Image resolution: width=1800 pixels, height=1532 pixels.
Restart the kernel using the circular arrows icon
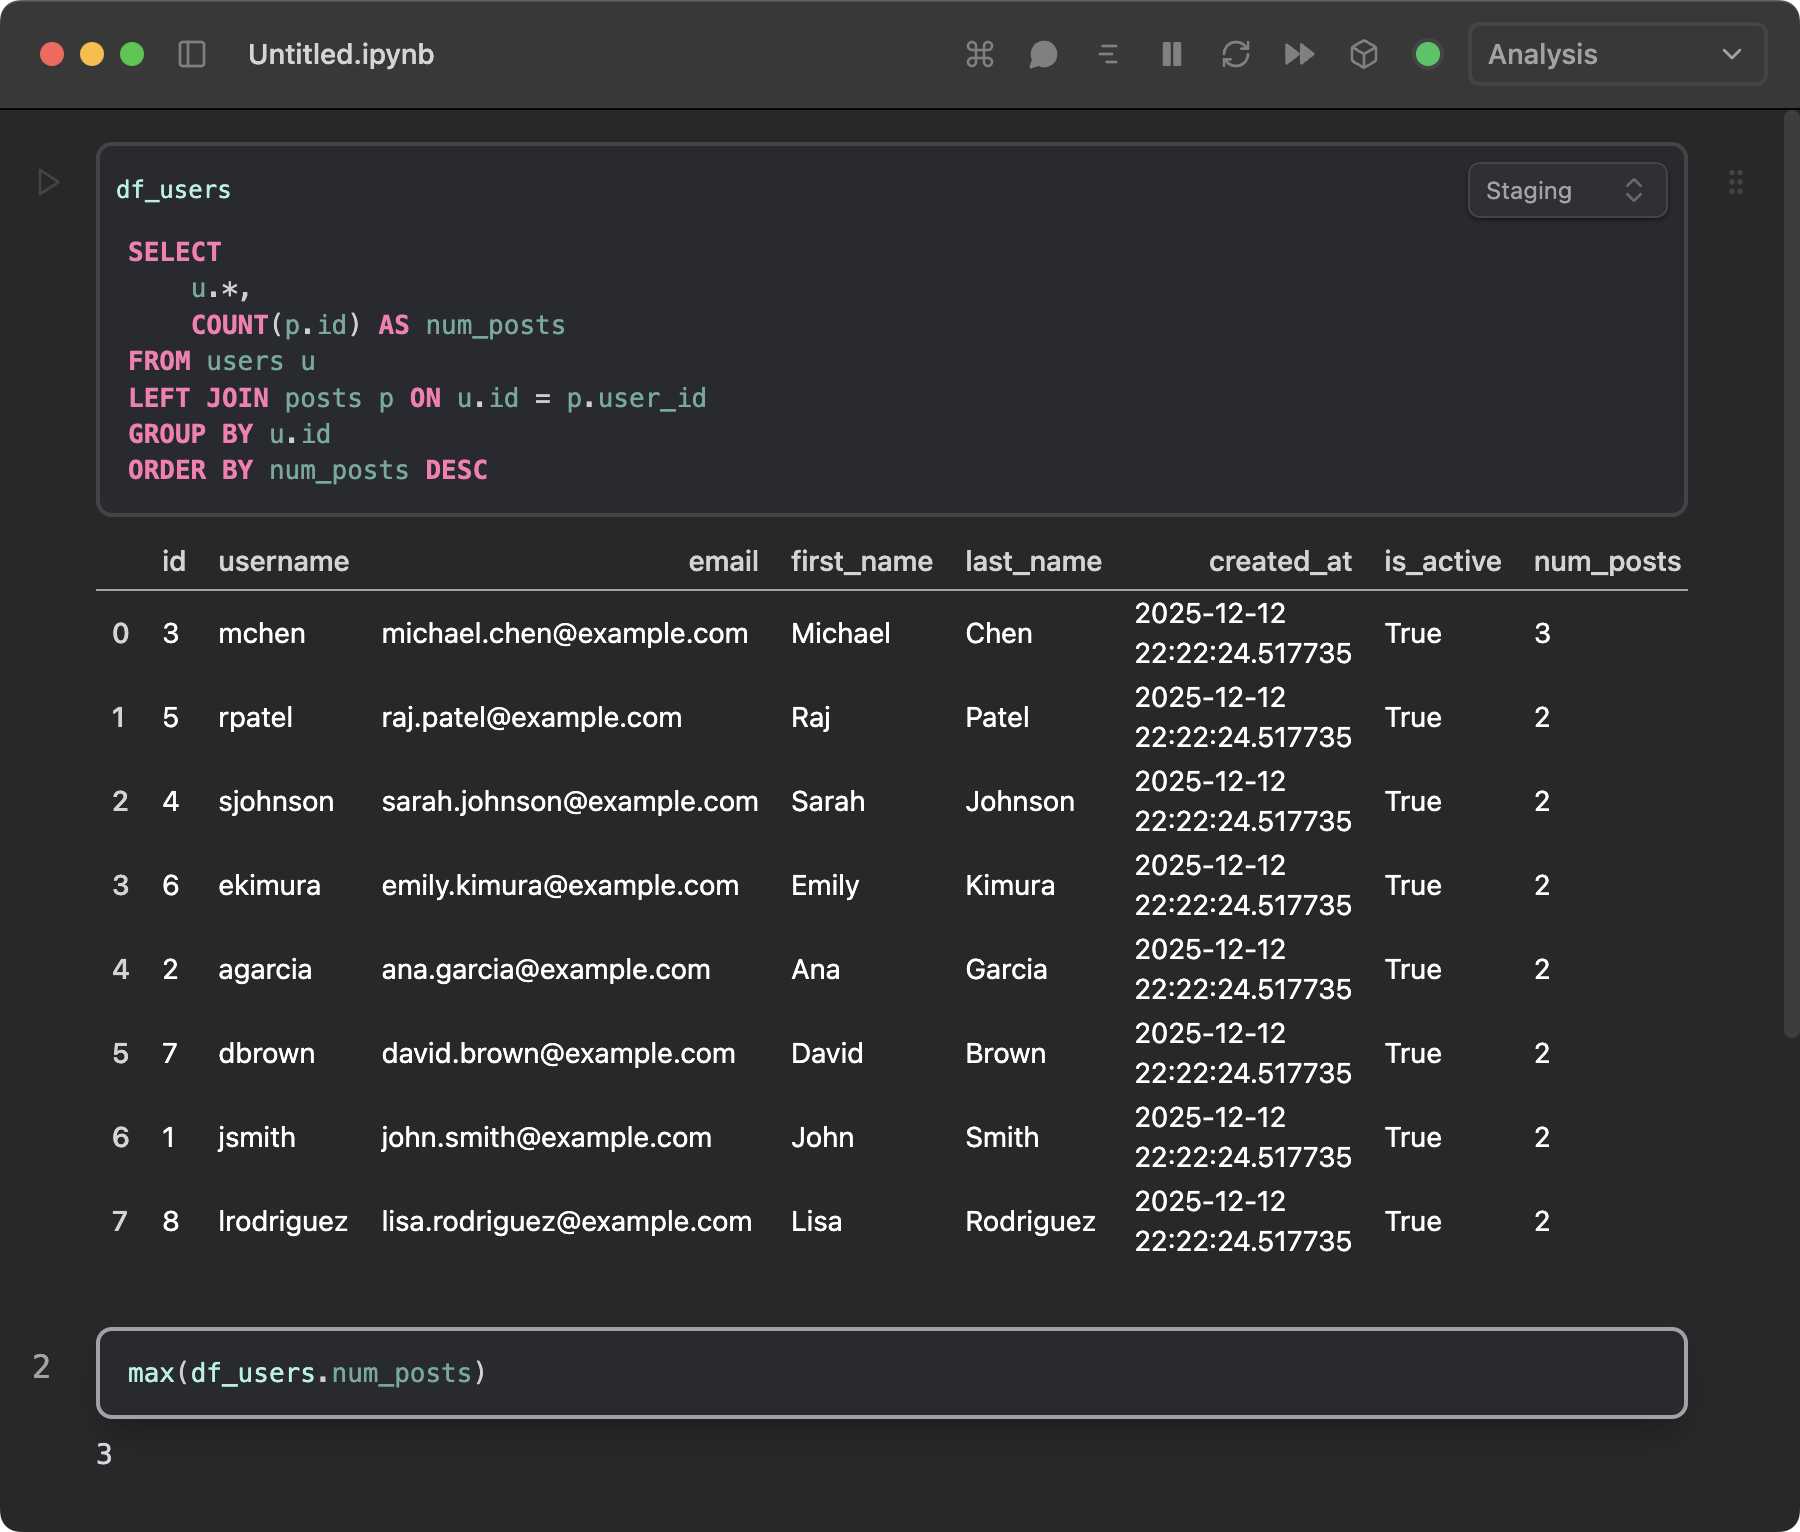tap(1235, 55)
